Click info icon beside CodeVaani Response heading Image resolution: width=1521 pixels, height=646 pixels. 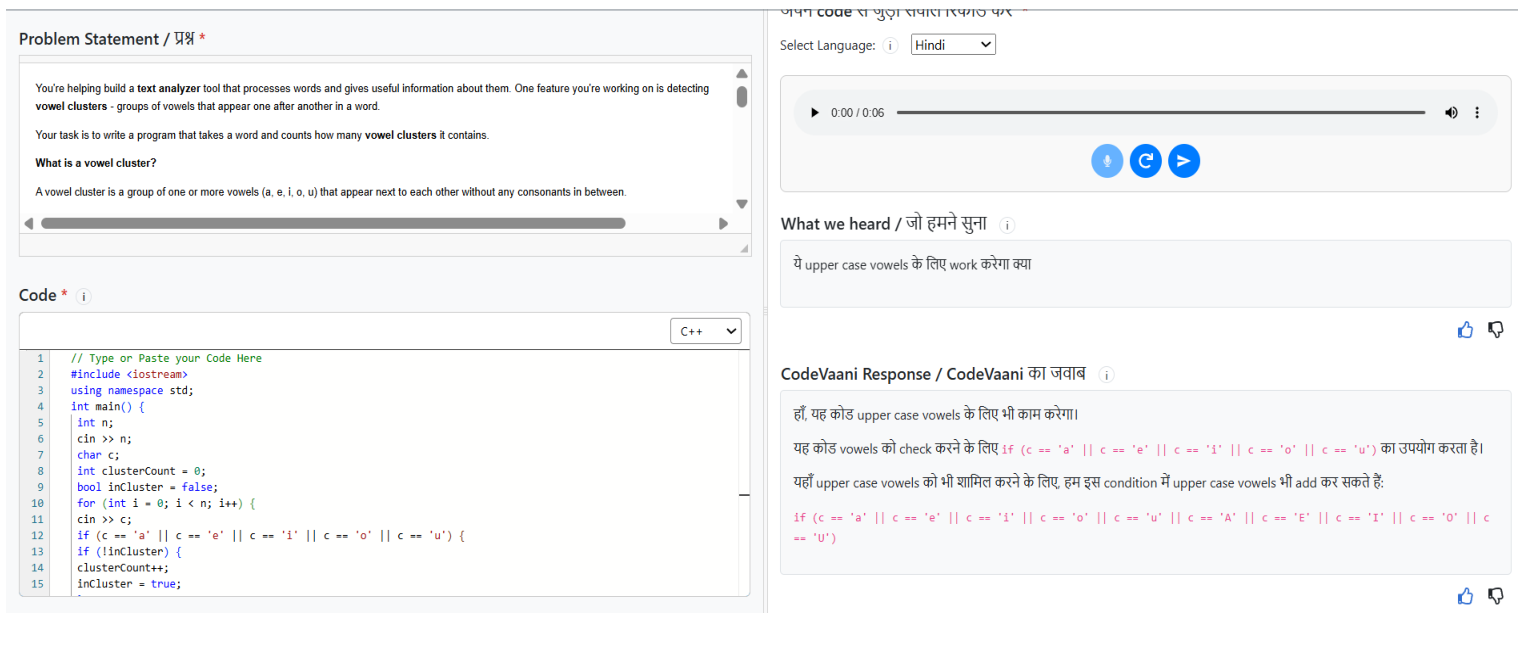[x=1106, y=375]
